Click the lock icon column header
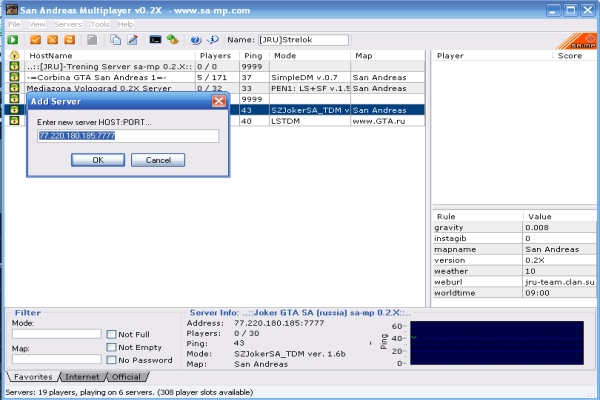 pos(15,56)
